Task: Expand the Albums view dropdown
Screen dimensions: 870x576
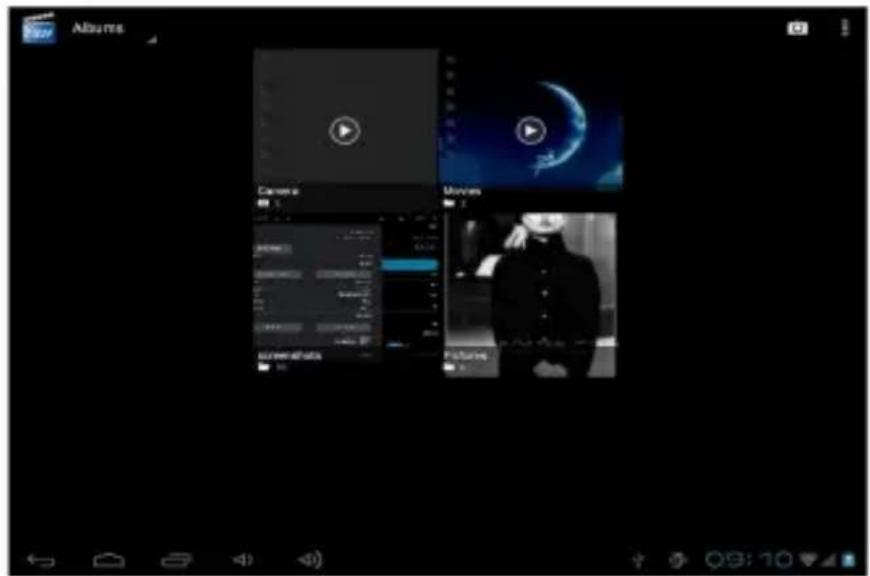Action: (114, 29)
